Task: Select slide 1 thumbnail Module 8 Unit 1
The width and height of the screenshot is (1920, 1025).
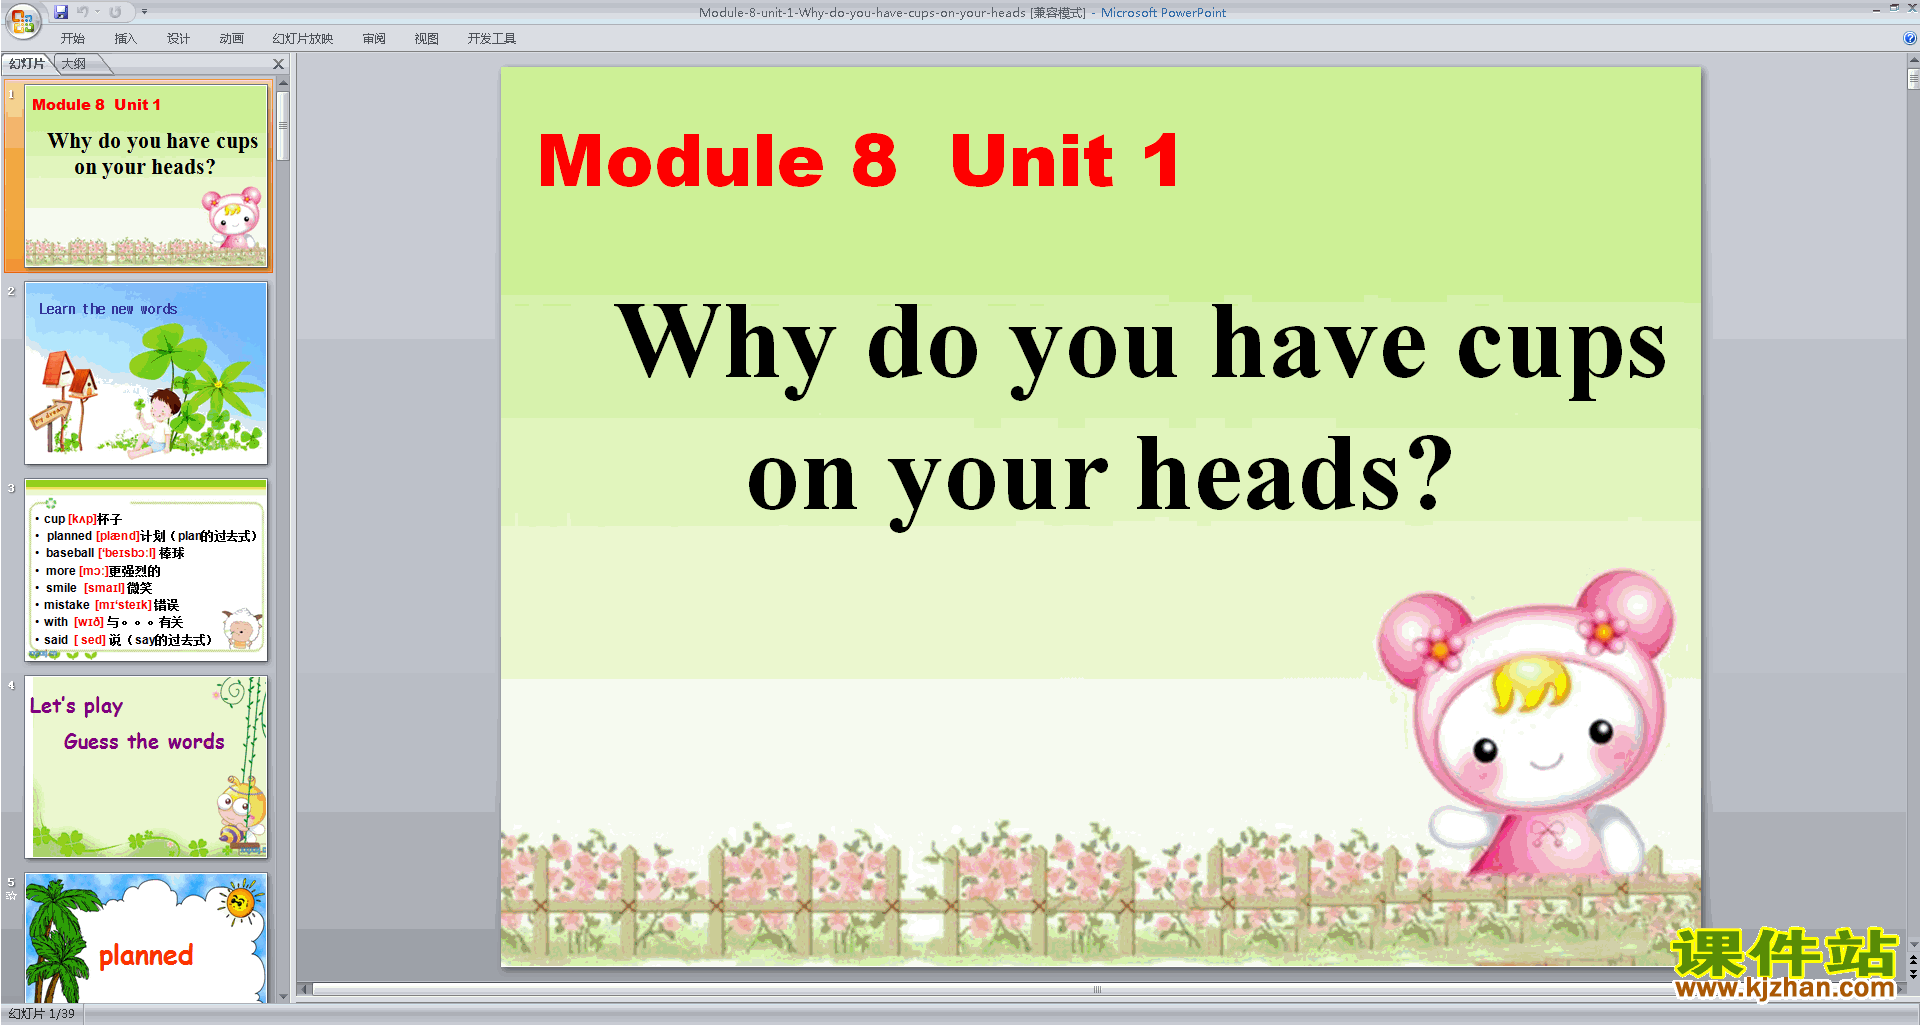Action: (146, 176)
